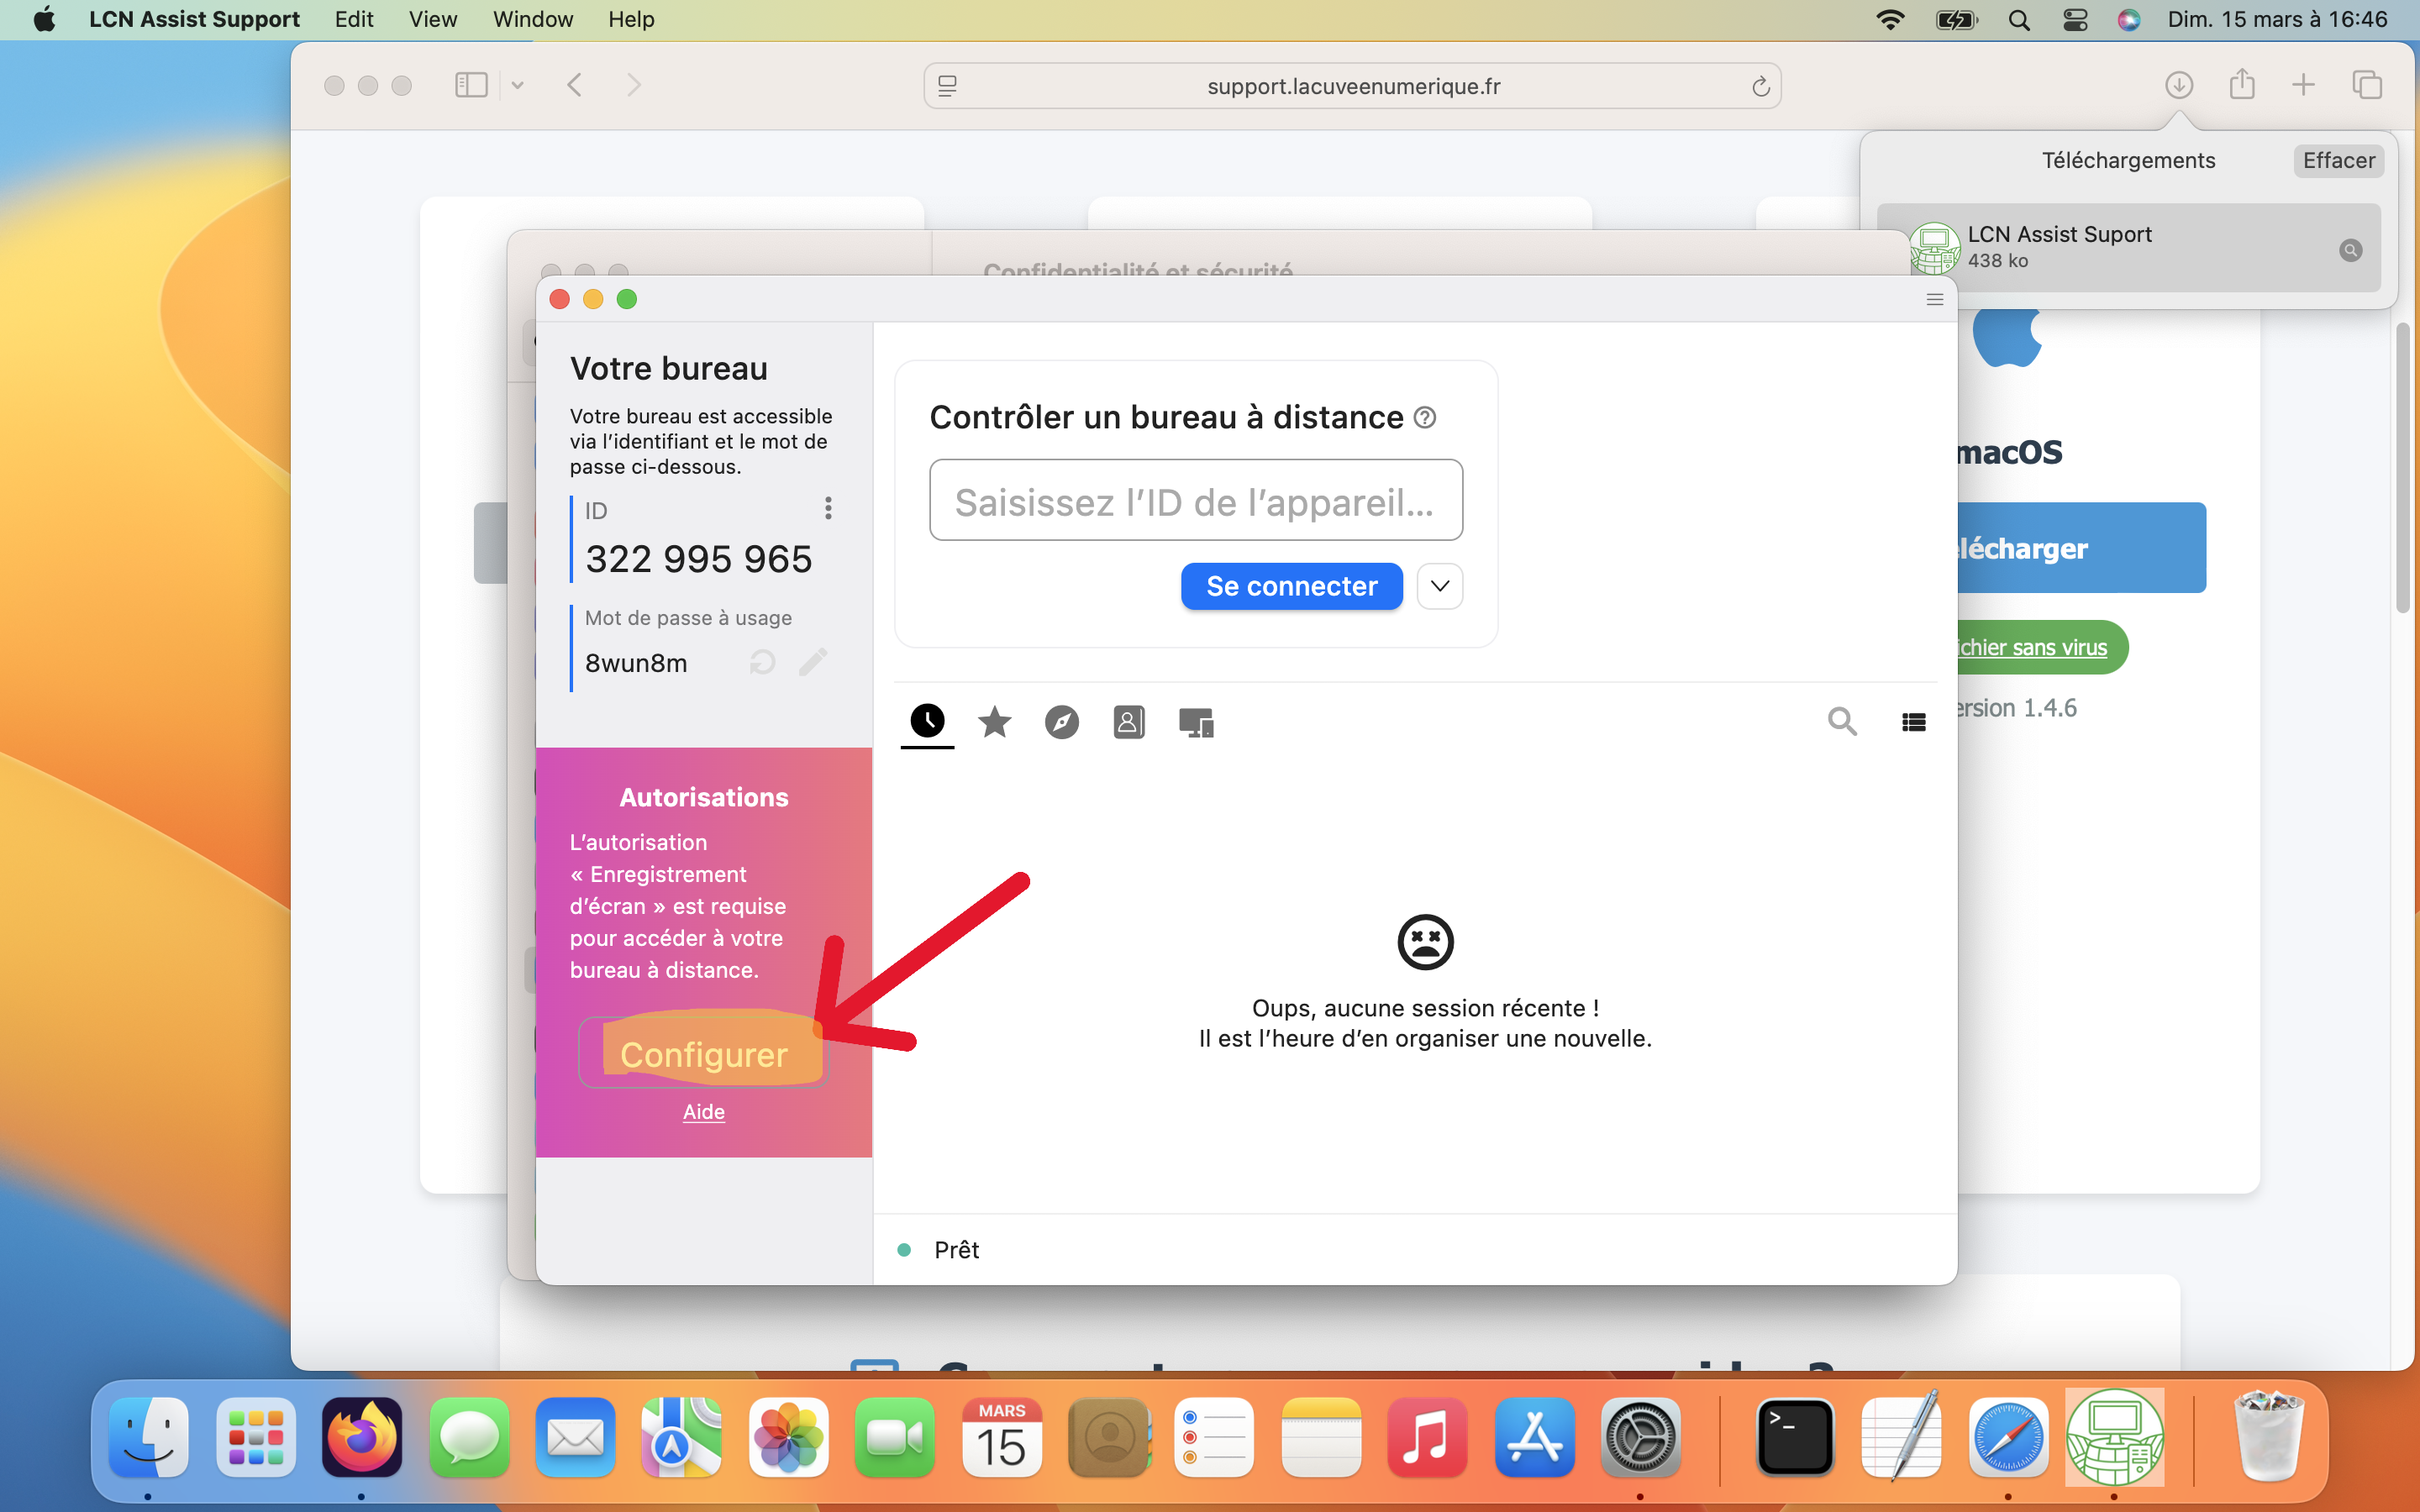
Task: Click the Effacer button in Téléchargements
Action: click(x=2338, y=161)
